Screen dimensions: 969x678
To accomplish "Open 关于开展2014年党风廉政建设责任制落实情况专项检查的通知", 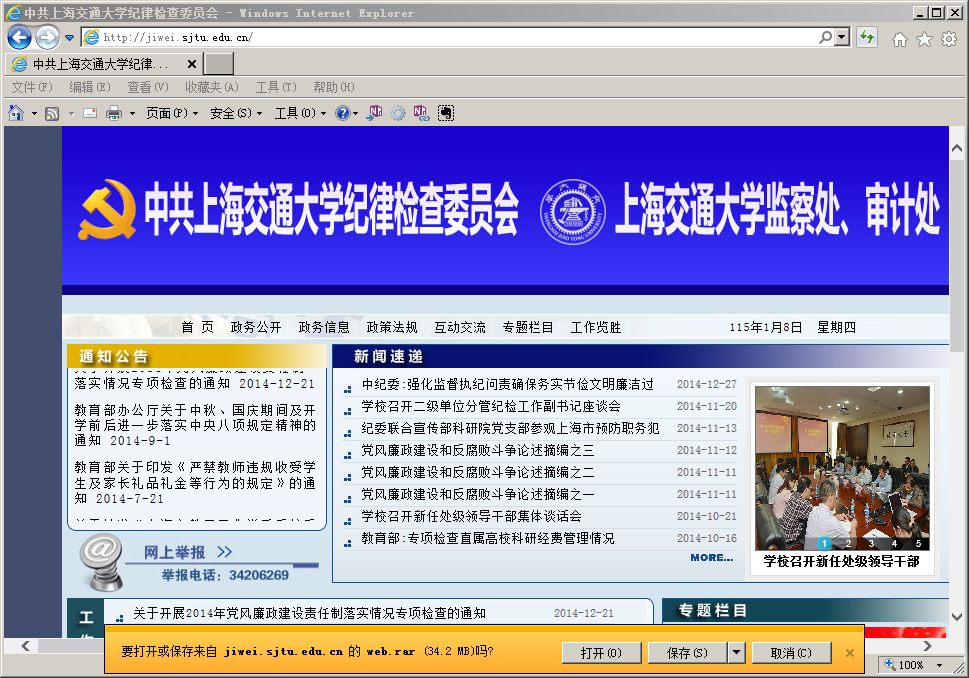I will [x=309, y=613].
